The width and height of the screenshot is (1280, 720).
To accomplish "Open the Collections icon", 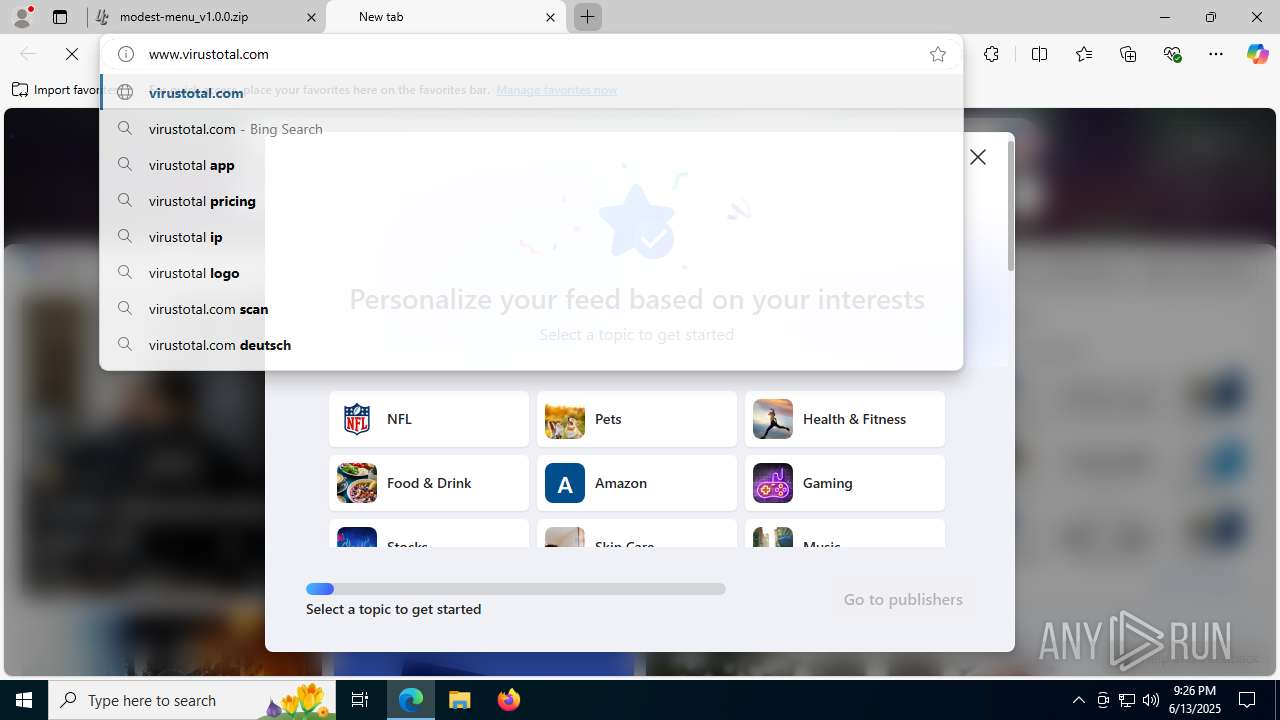I will [x=1128, y=54].
